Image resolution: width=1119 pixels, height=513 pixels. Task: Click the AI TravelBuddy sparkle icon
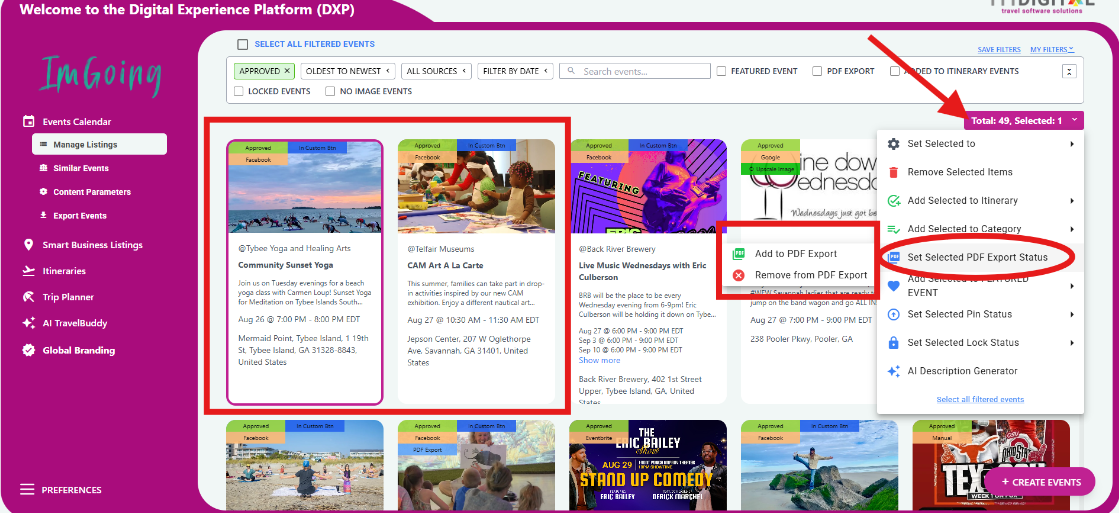[x=29, y=322]
